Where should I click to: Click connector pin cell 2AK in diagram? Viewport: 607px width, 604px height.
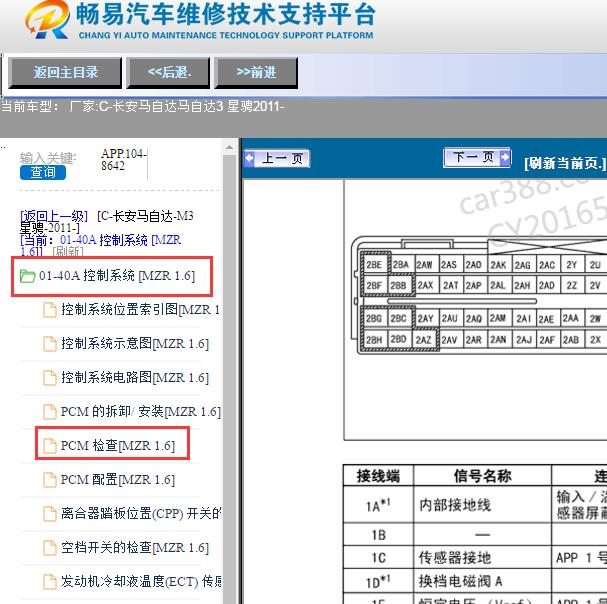pos(498,265)
